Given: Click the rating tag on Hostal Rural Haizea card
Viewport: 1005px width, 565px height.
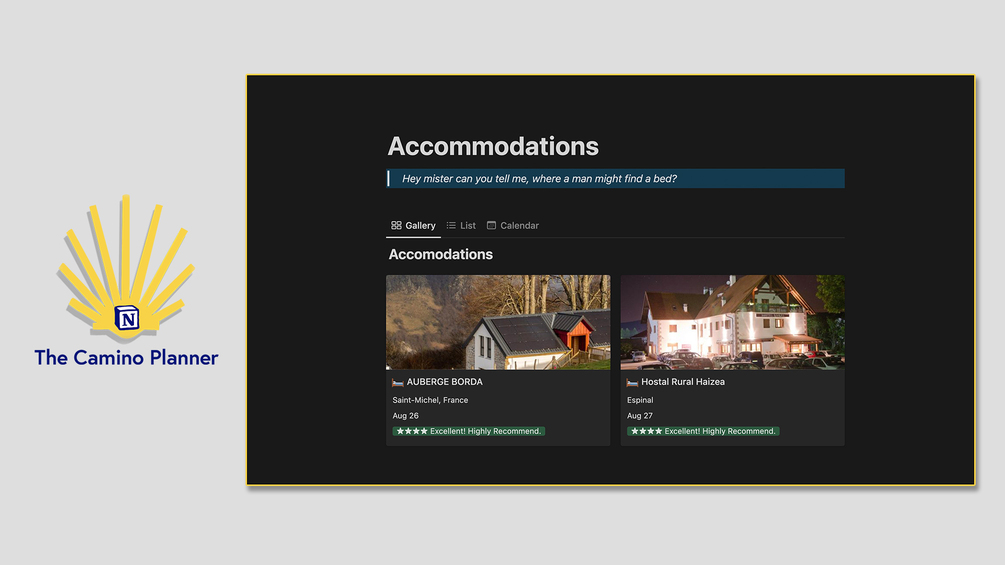Looking at the screenshot, I should pyautogui.click(x=703, y=431).
